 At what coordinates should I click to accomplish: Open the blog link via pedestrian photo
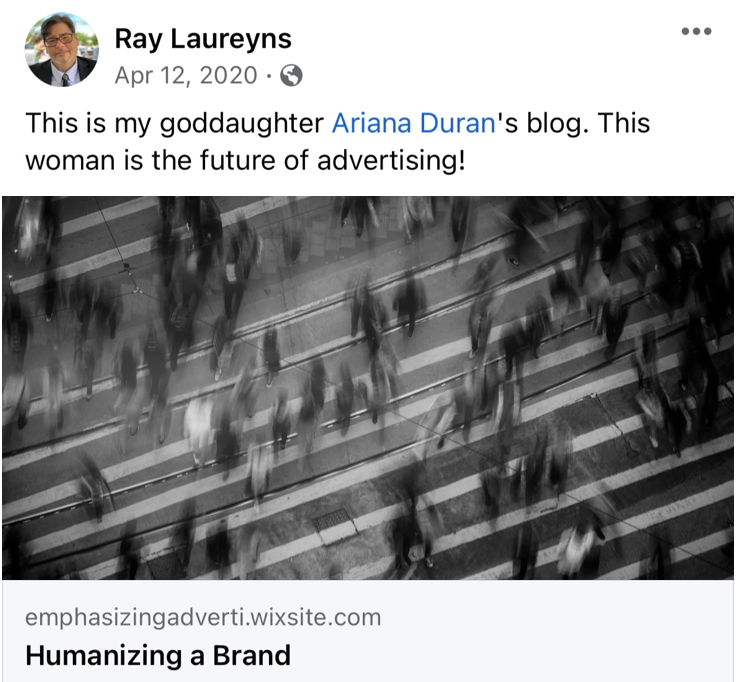click(x=368, y=388)
